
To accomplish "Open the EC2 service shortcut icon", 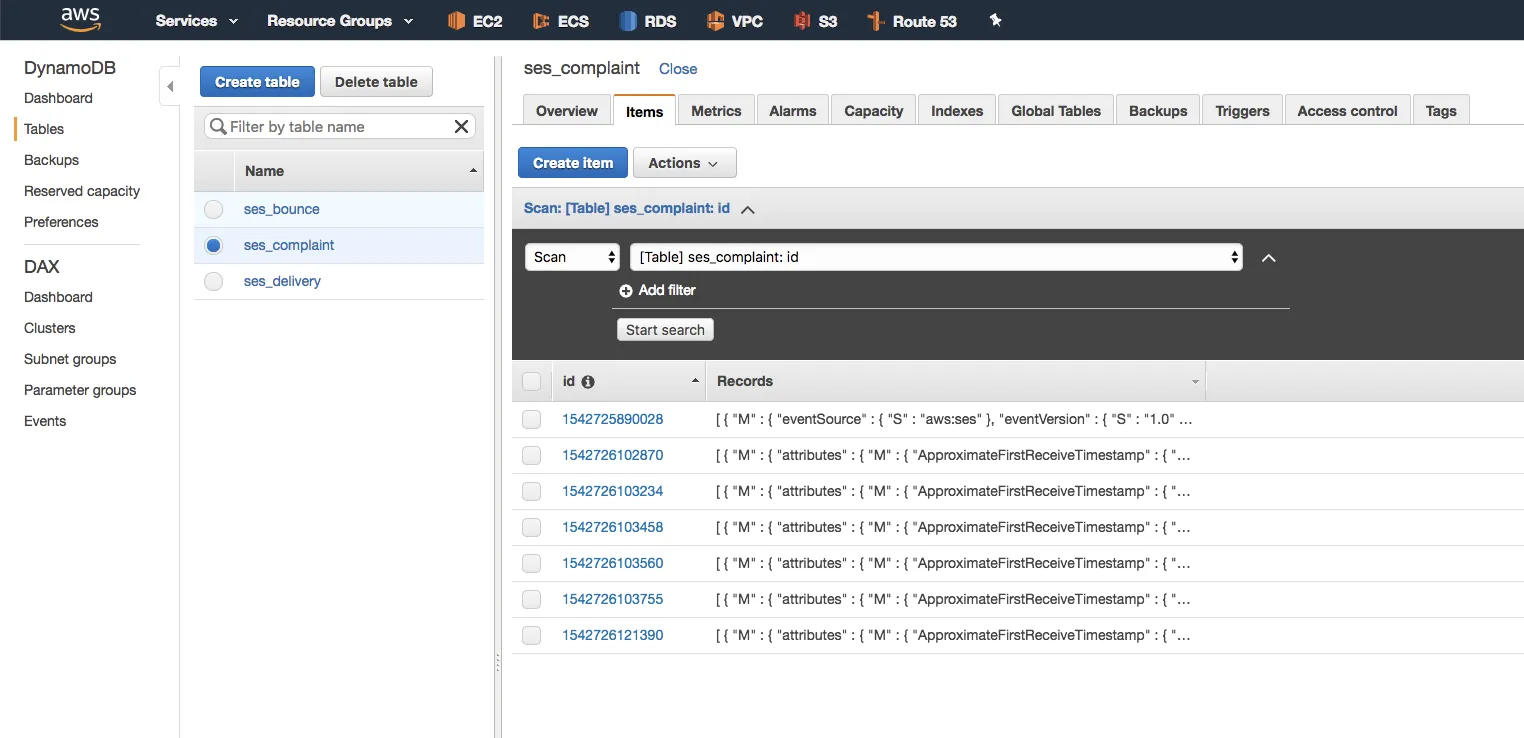I will tap(457, 21).
